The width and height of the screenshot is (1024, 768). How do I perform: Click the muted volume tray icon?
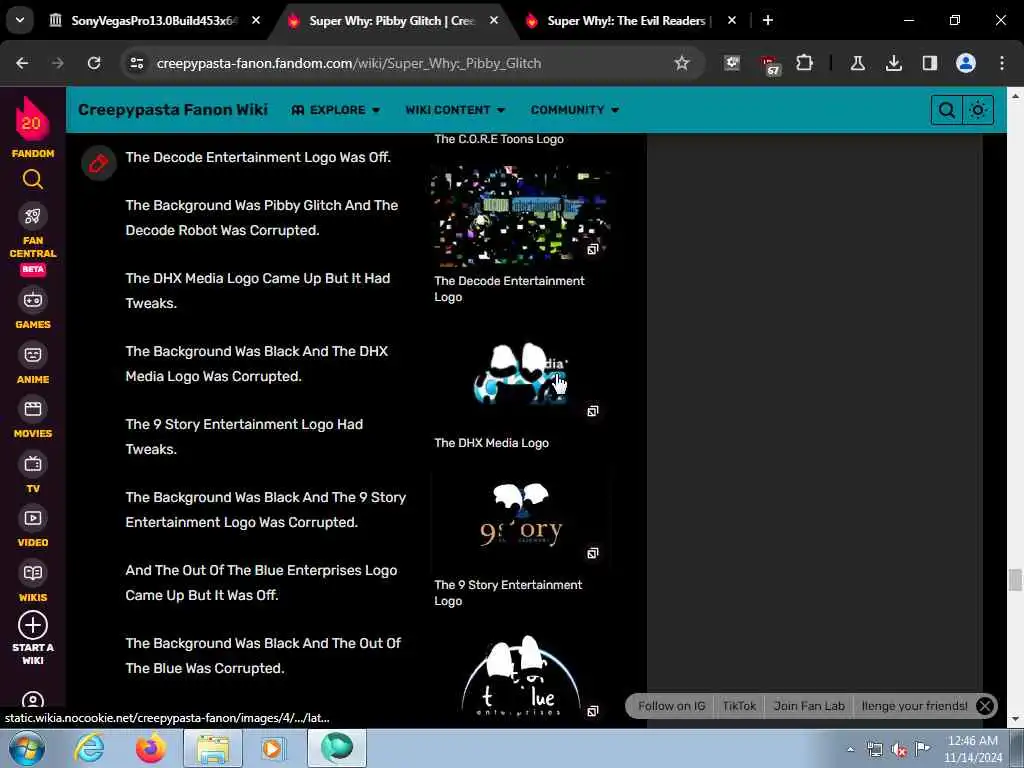(899, 749)
